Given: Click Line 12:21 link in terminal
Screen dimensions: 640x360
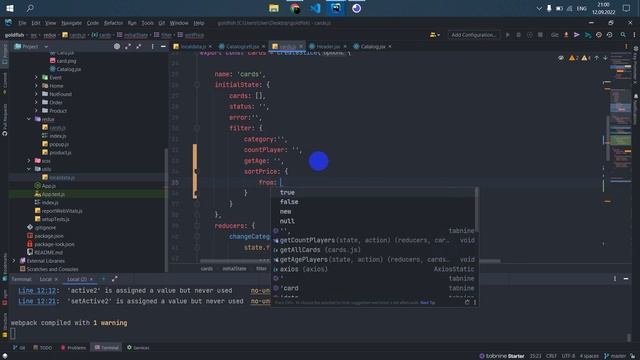Looking at the screenshot, I should tap(37, 301).
